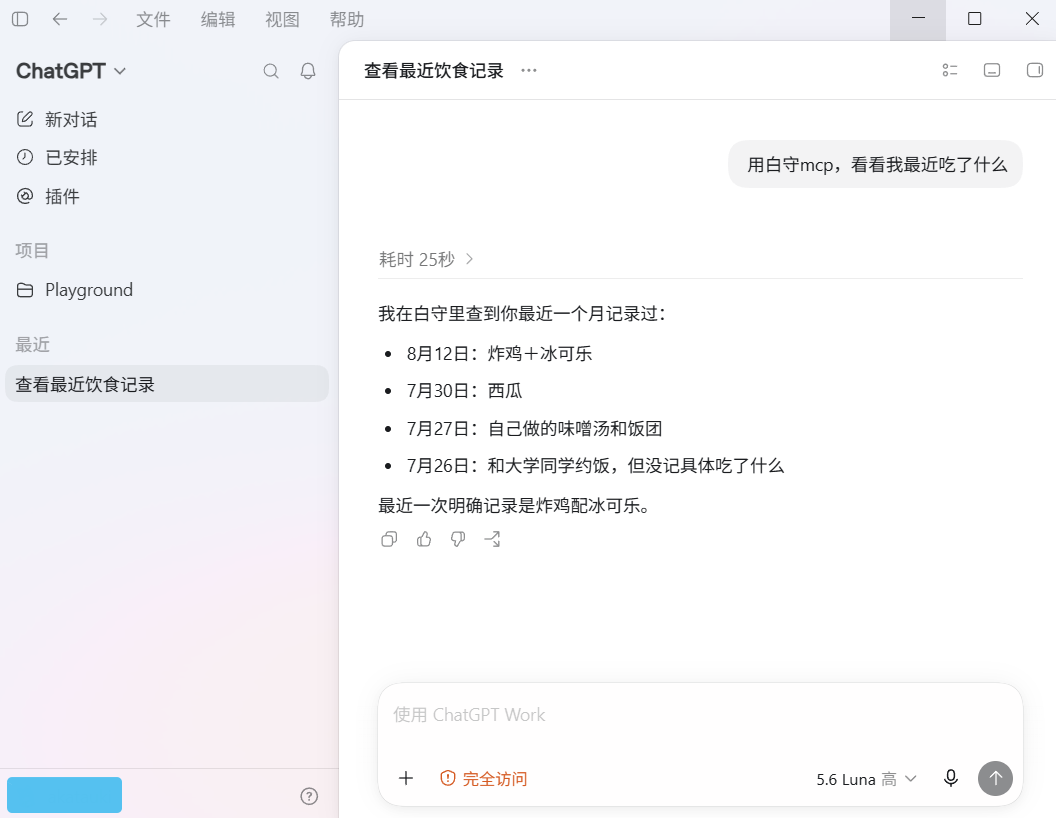
Task: Send the message with the up arrow
Action: click(x=995, y=778)
